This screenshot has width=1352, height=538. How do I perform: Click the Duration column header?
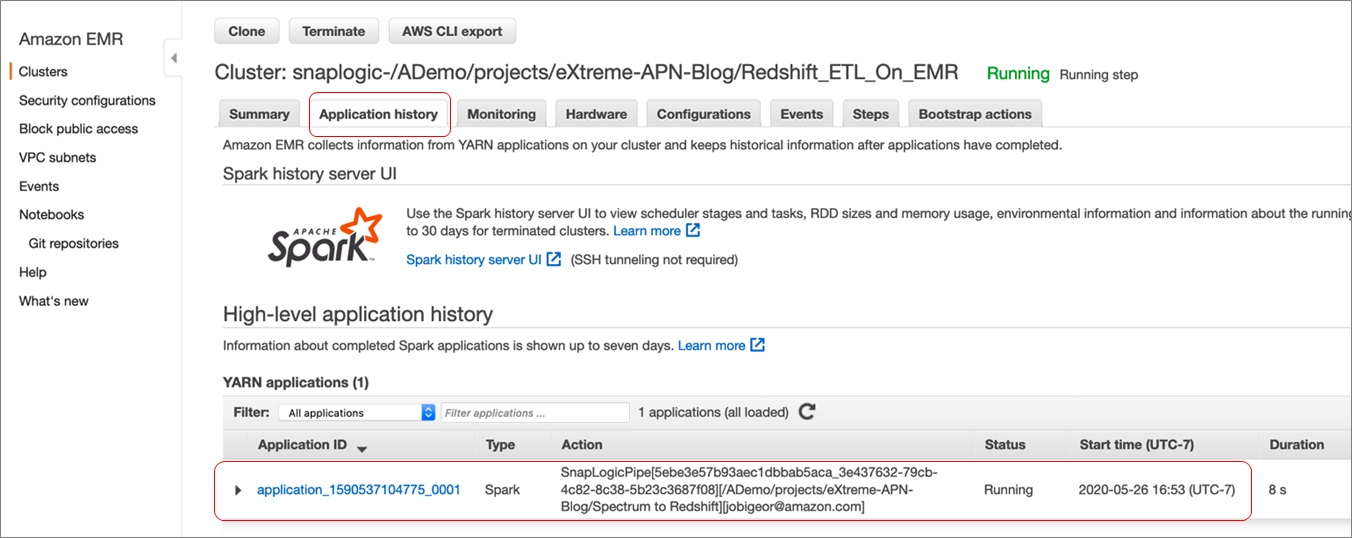coord(1296,445)
